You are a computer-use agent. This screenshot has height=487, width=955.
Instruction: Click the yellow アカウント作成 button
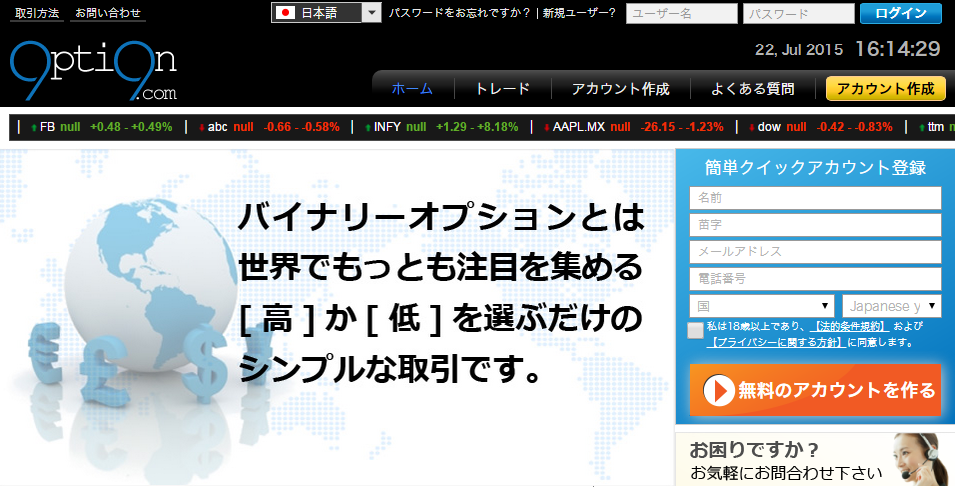(x=886, y=89)
